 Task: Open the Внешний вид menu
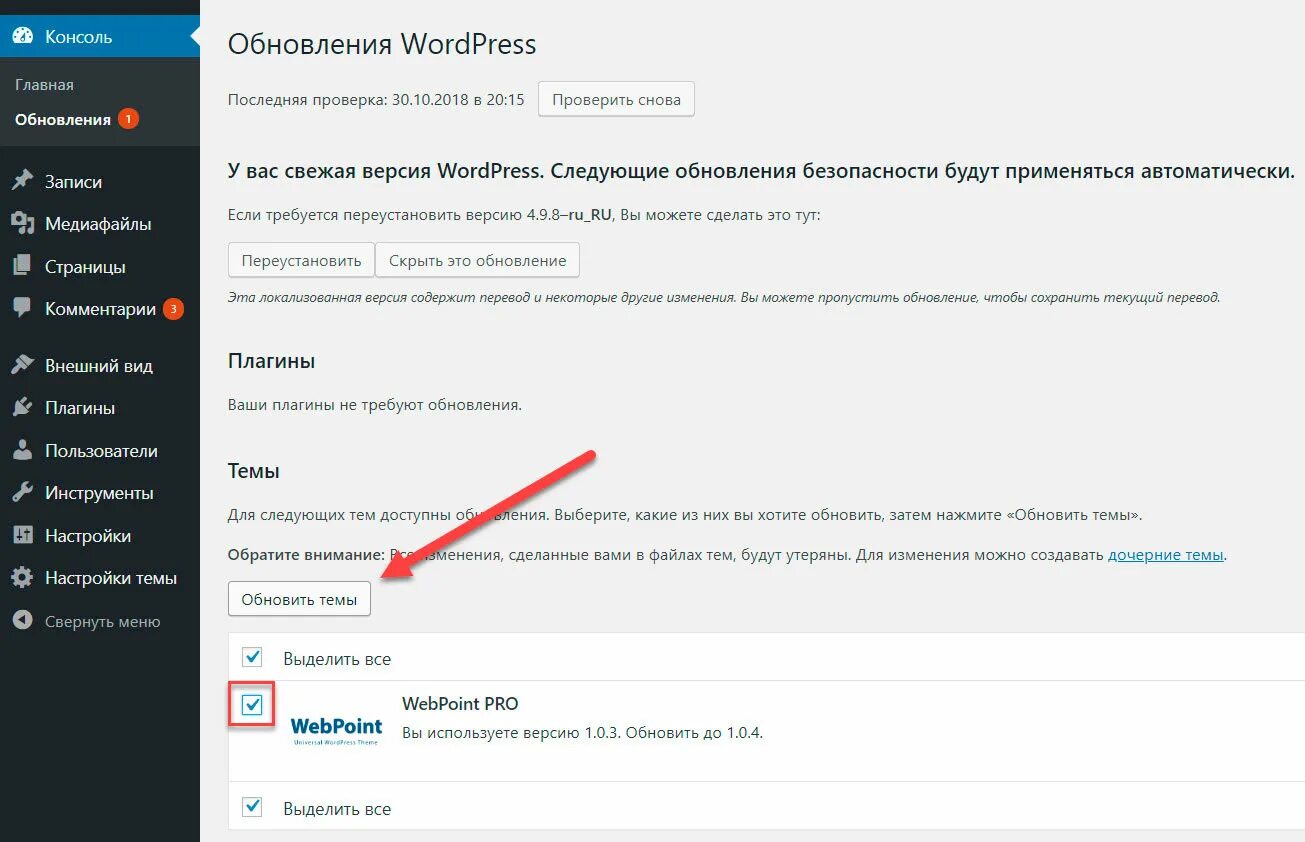coord(100,365)
